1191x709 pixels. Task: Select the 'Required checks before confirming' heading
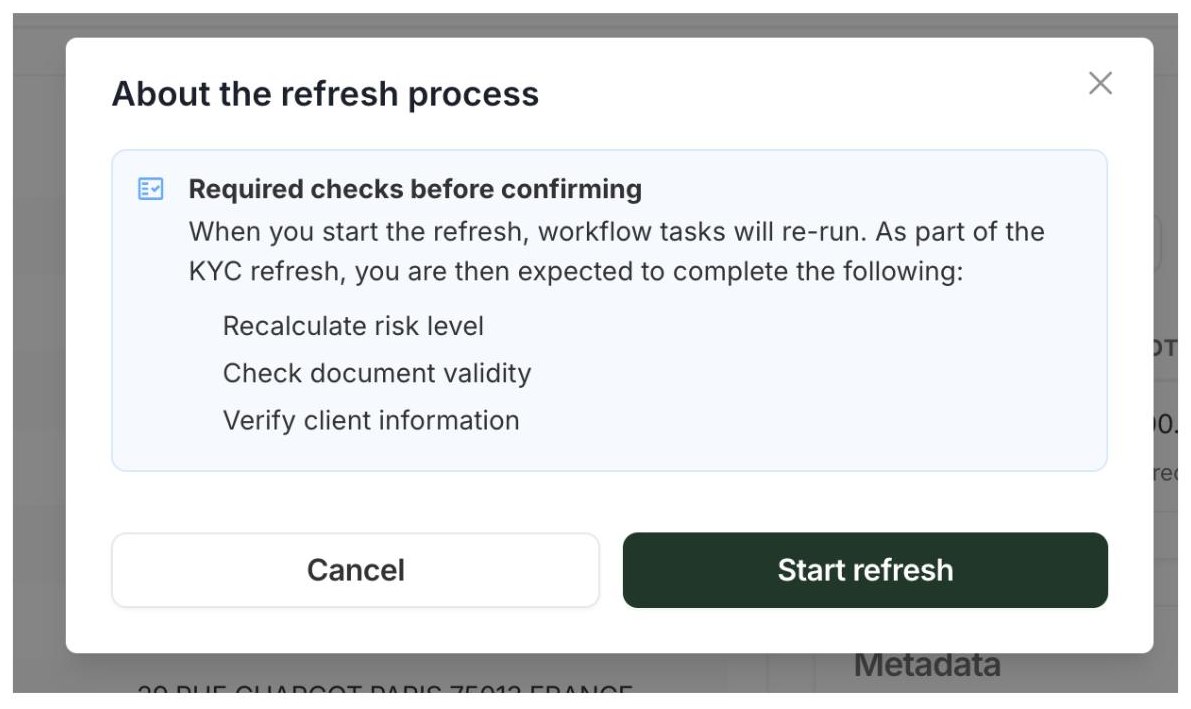tap(415, 189)
